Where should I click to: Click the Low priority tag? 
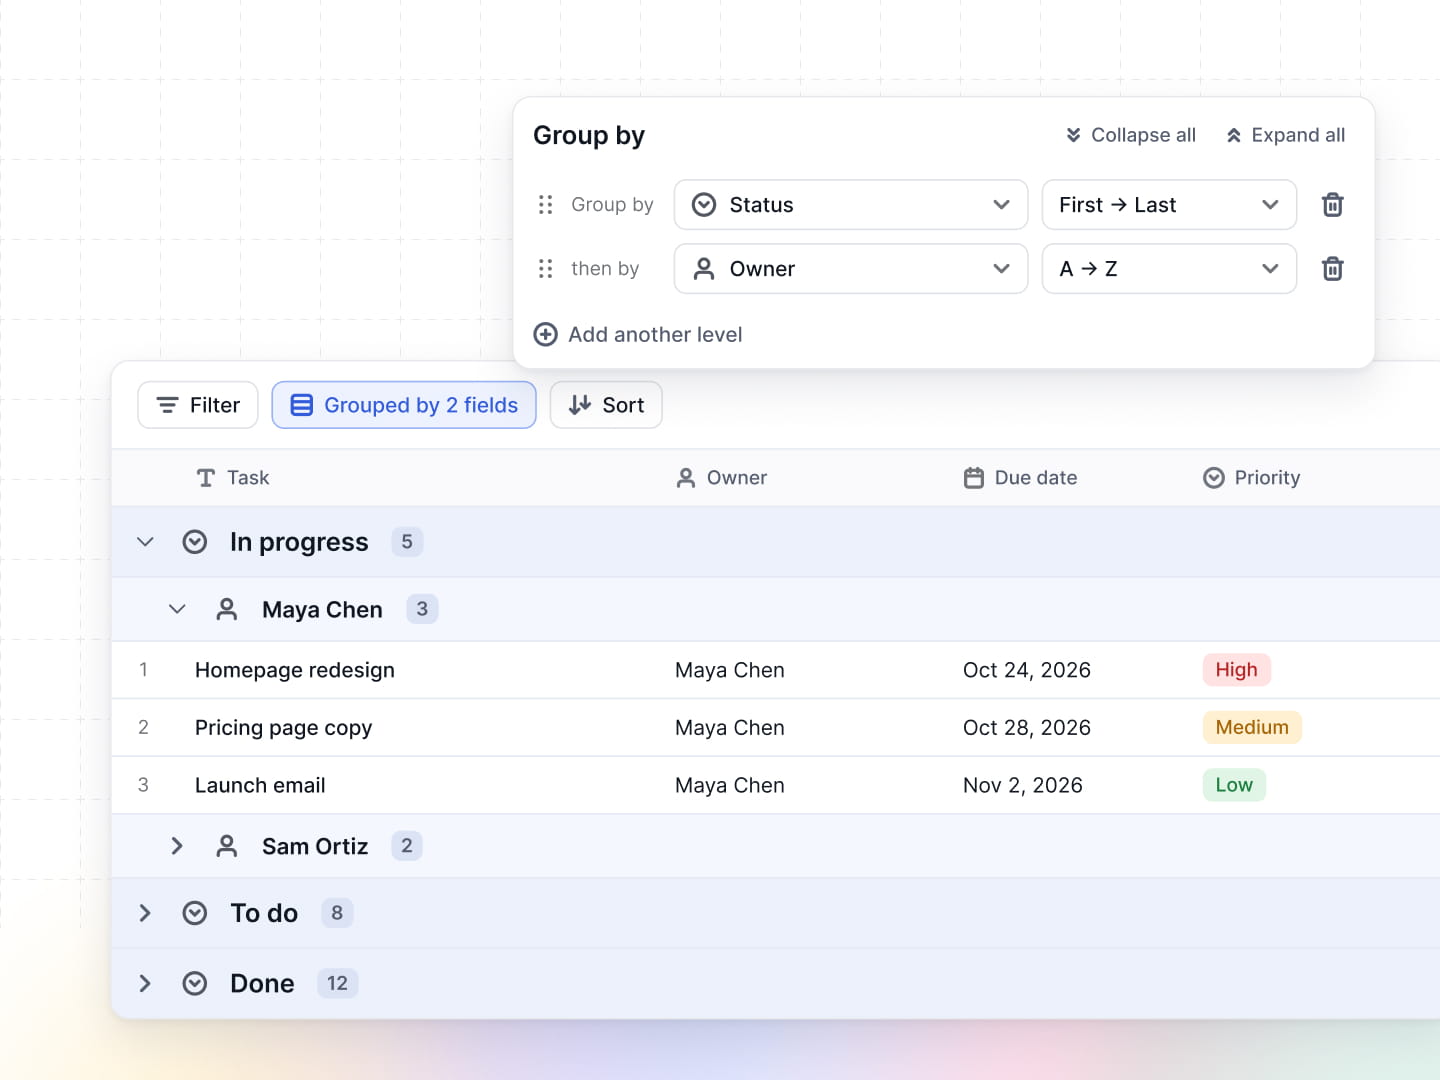1234,785
